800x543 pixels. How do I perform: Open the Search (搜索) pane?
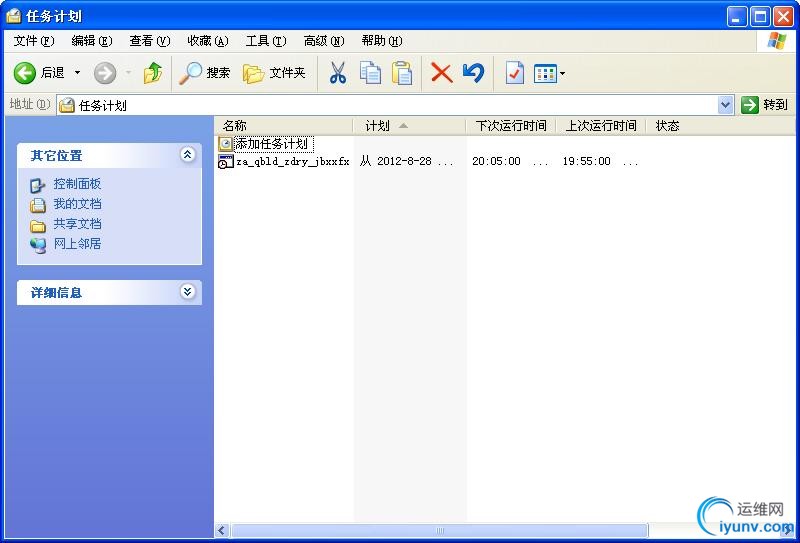(205, 73)
